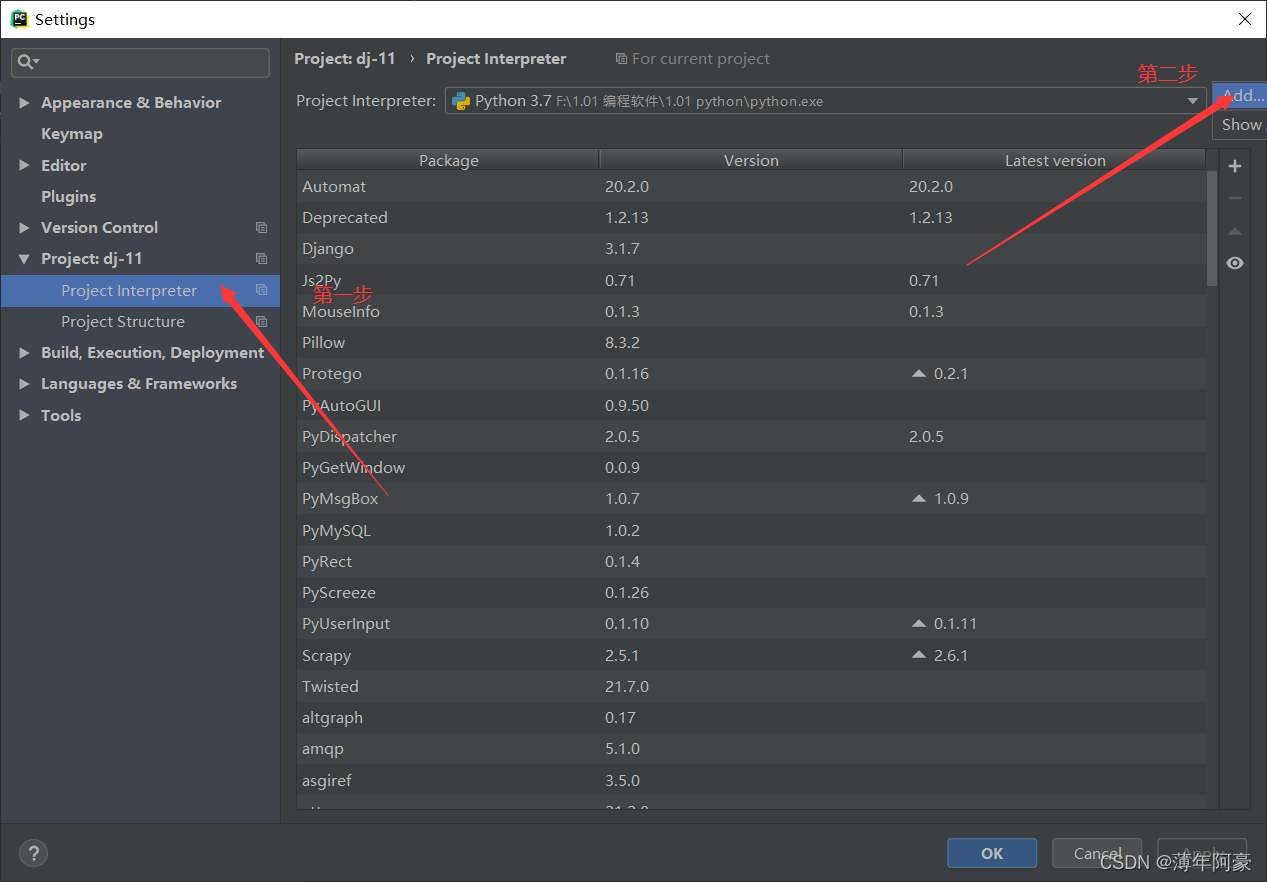Image resolution: width=1267 pixels, height=882 pixels.
Task: Click copy icon next to Project: dj-11
Action: [261, 259]
